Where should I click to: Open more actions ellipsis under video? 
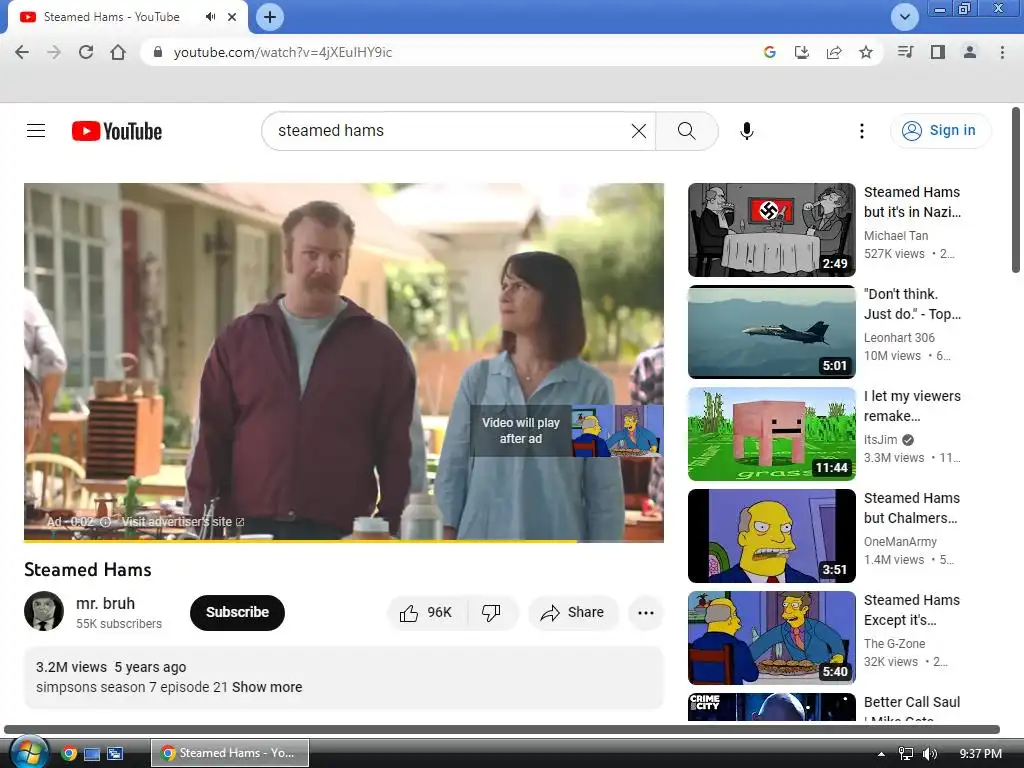[646, 613]
